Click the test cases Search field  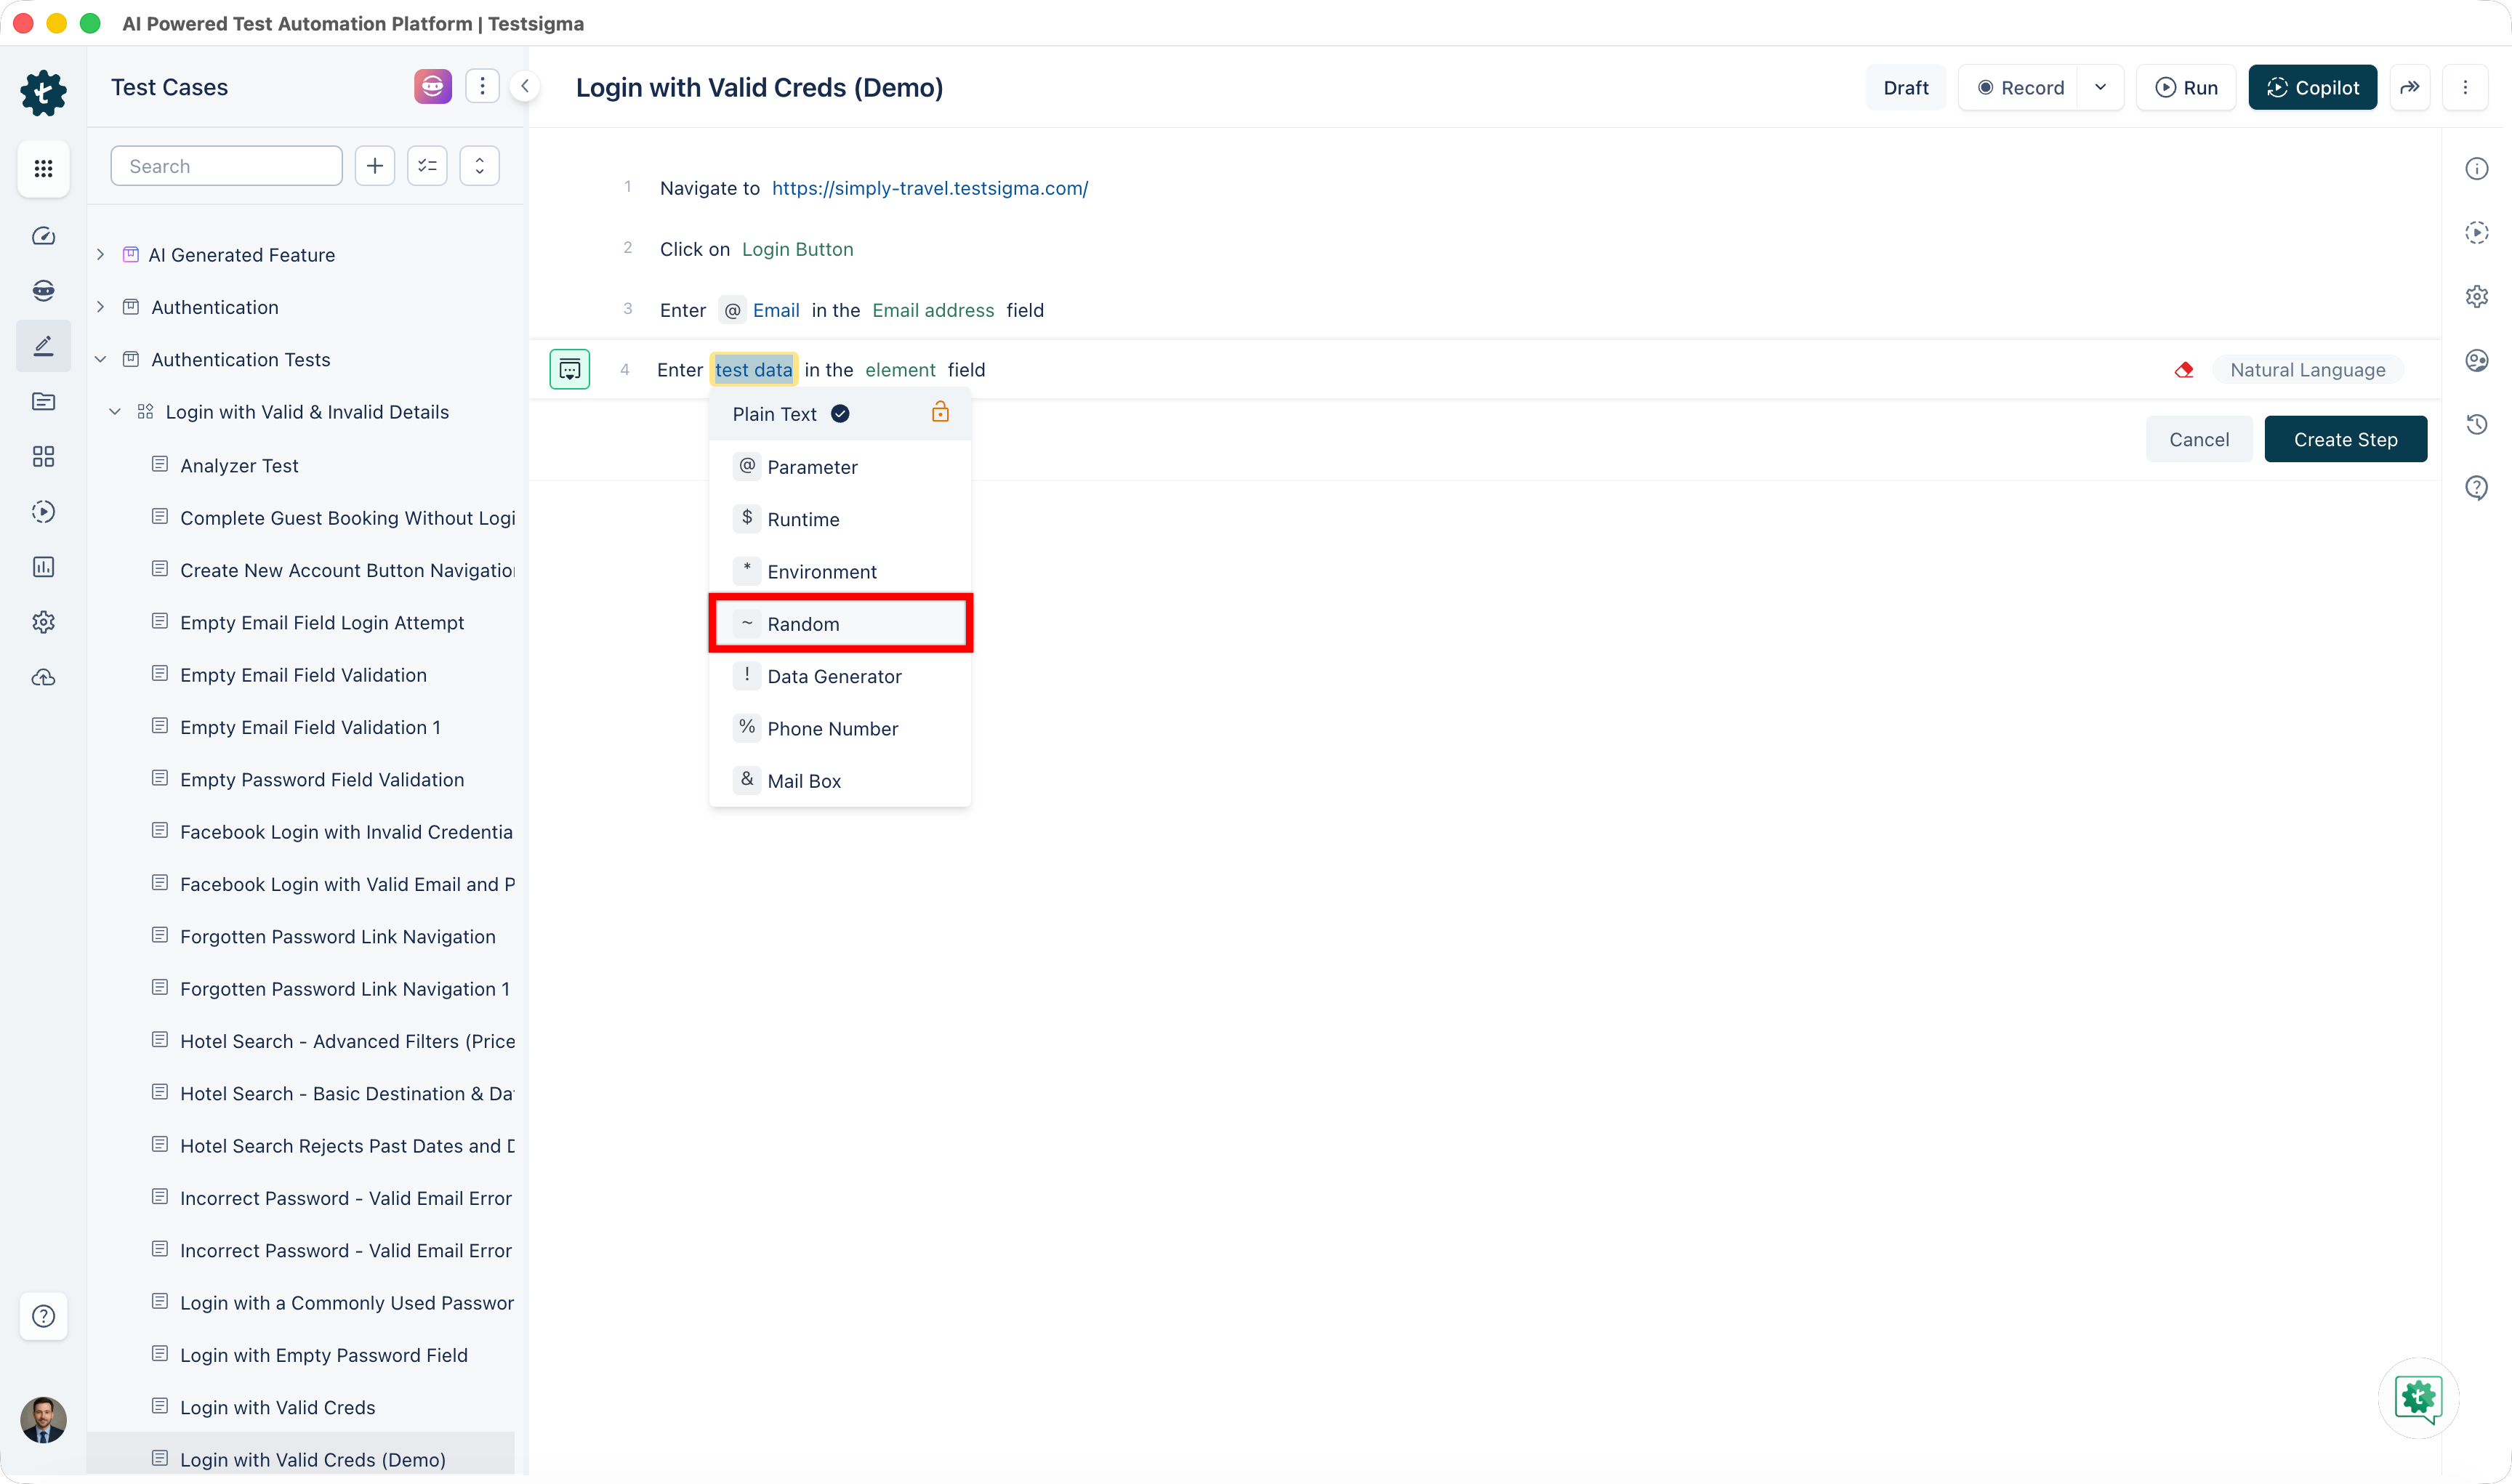coord(226,166)
